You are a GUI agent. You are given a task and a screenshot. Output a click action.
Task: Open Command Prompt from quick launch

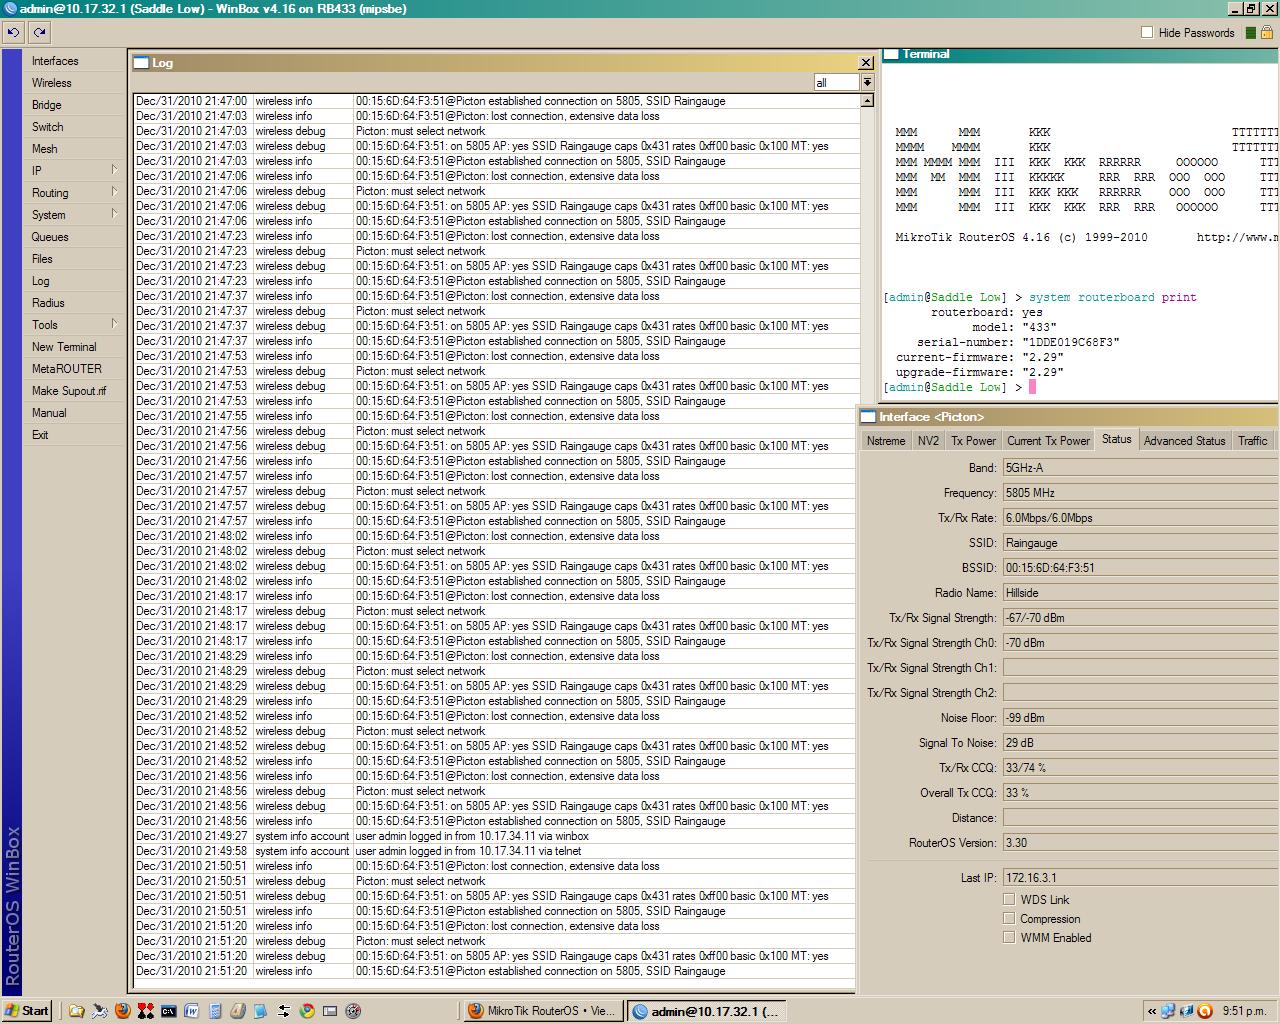pos(168,1011)
